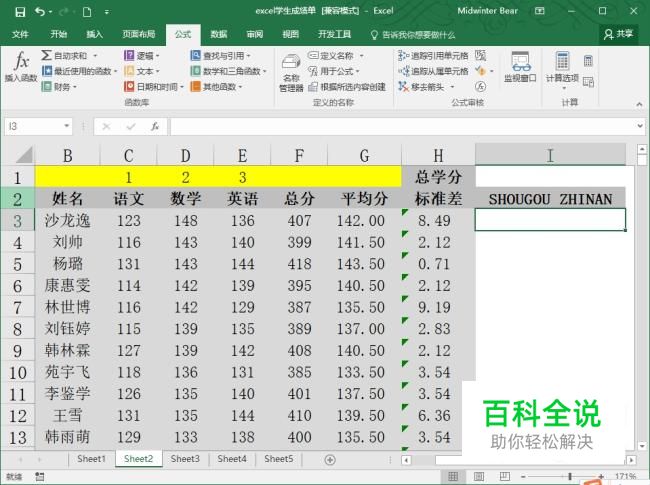Open Calculation Options dropdown

point(562,71)
